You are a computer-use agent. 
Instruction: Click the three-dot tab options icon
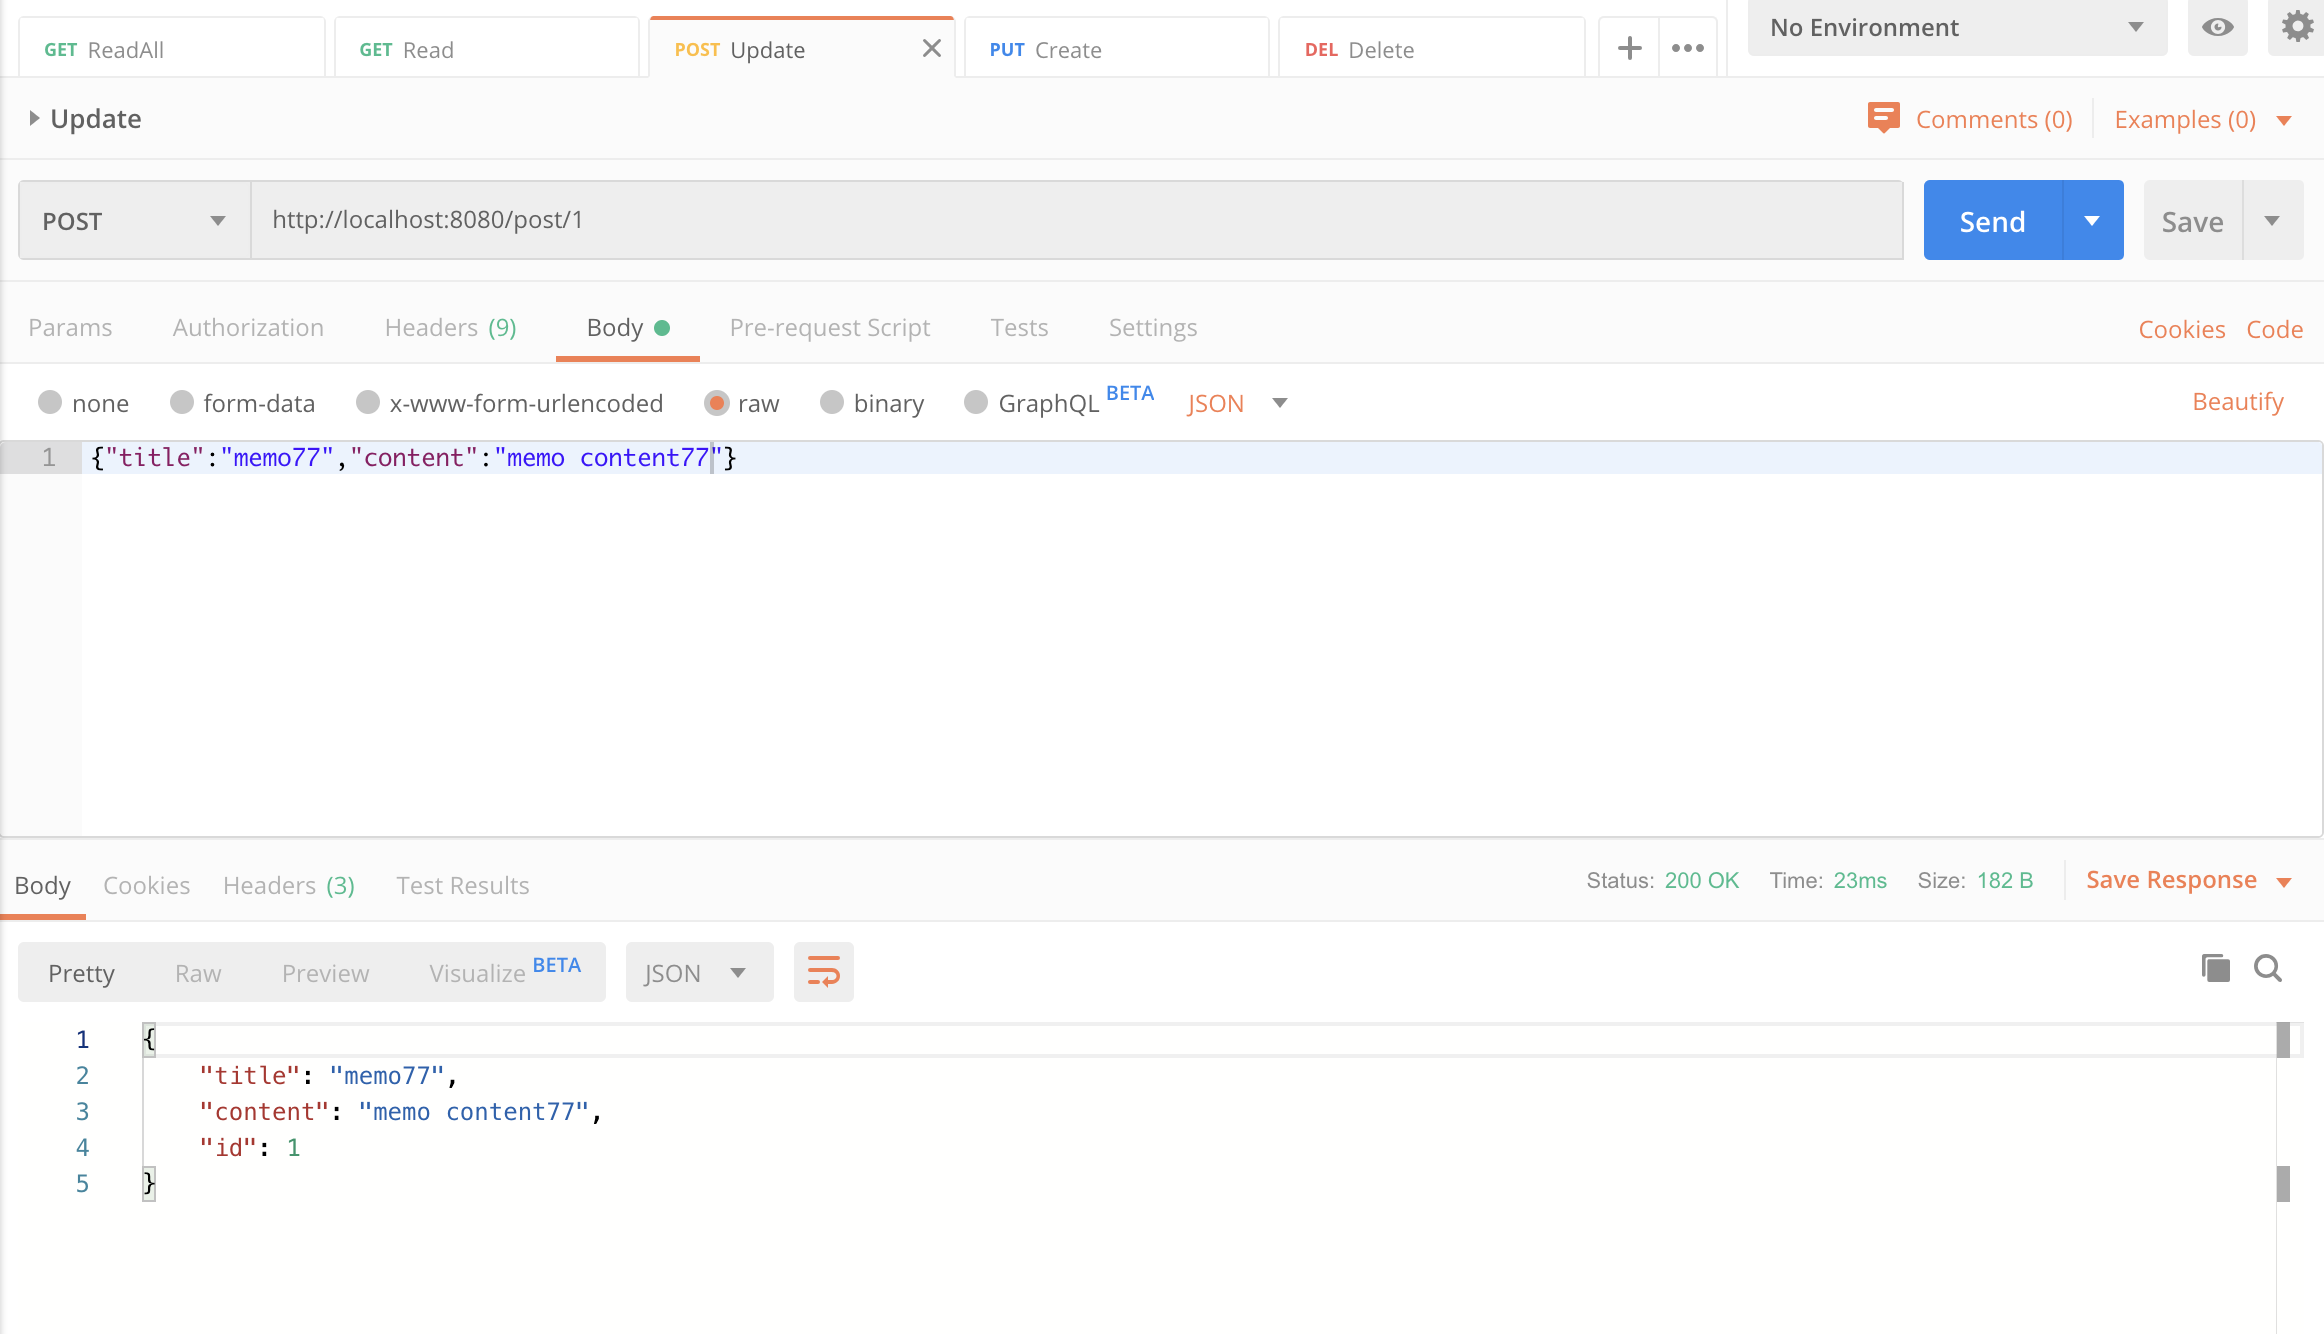pyautogui.click(x=1688, y=48)
